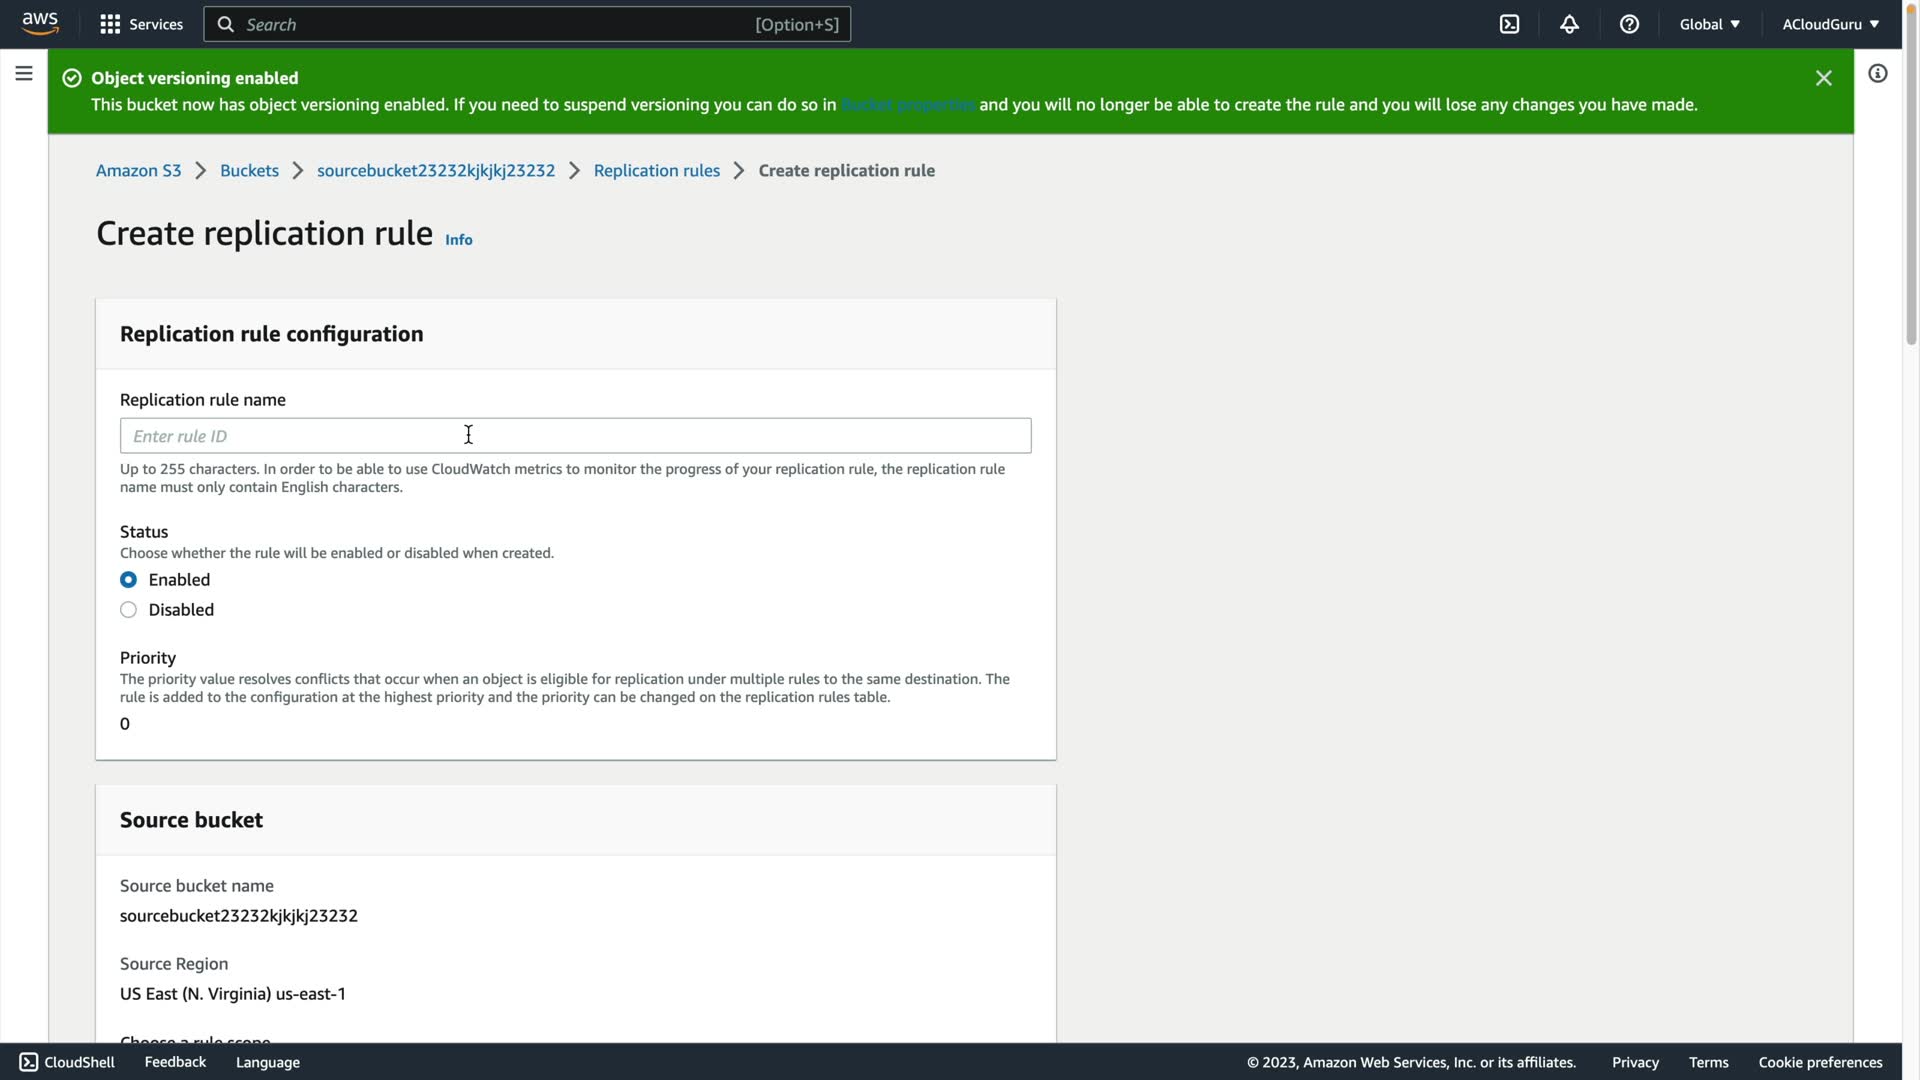
Task: Select the Disabled status radio button
Action: pos(128,610)
